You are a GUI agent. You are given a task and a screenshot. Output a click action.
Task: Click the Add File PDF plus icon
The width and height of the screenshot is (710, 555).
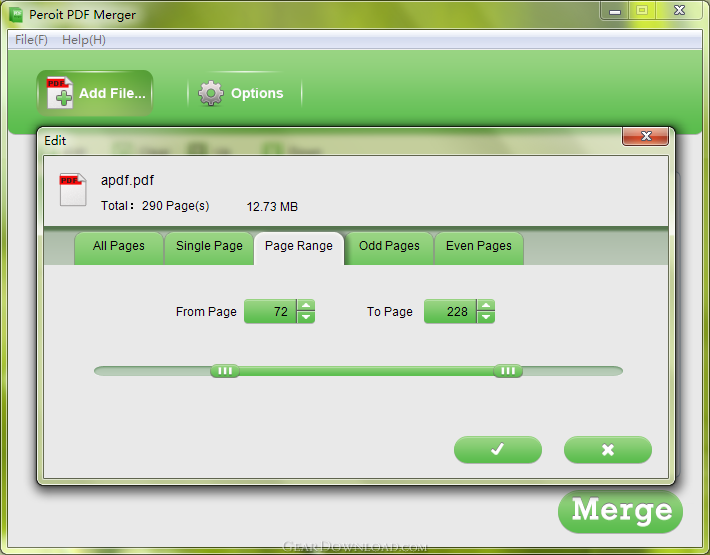pyautogui.click(x=60, y=92)
